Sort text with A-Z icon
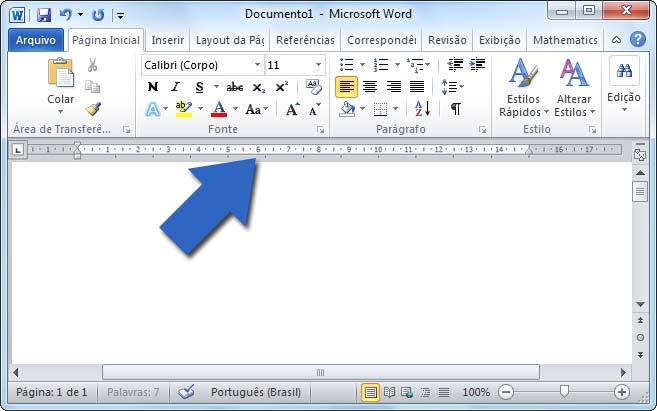Image resolution: width=657 pixels, height=411 pixels. [422, 109]
